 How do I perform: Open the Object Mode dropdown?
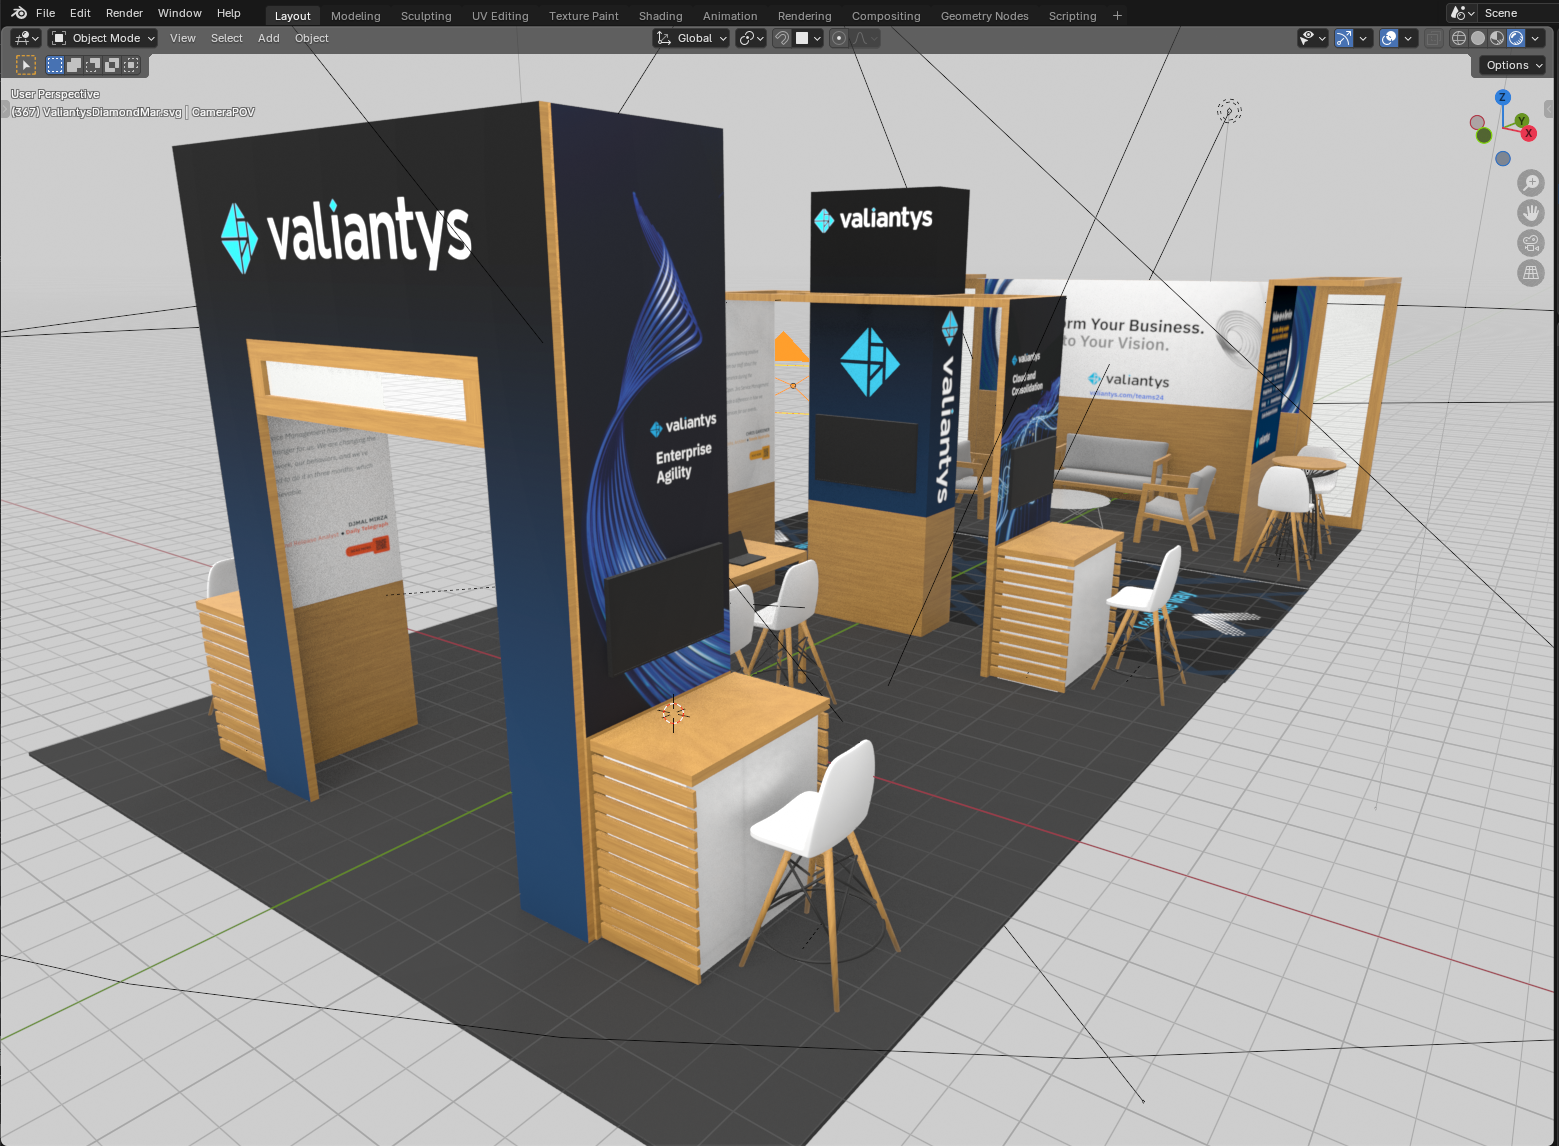[104, 38]
